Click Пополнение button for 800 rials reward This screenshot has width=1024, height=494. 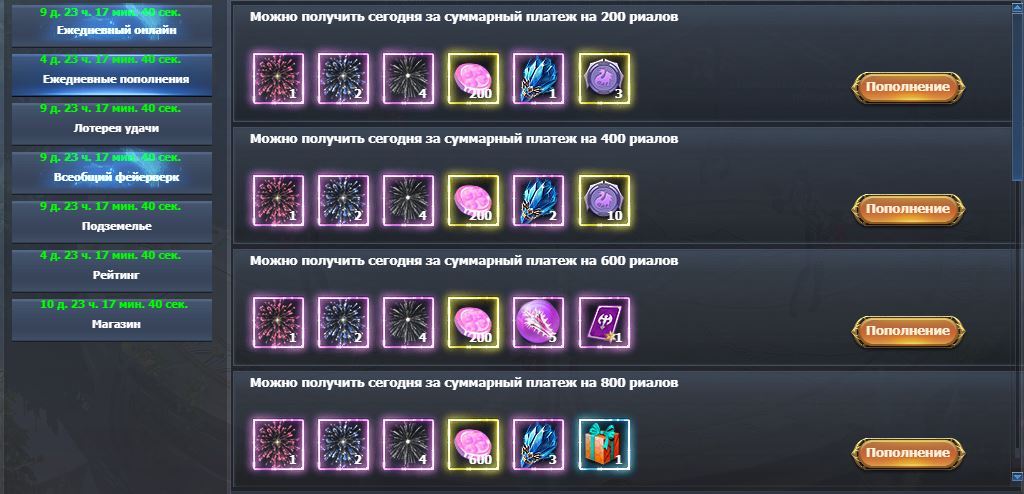[908, 453]
